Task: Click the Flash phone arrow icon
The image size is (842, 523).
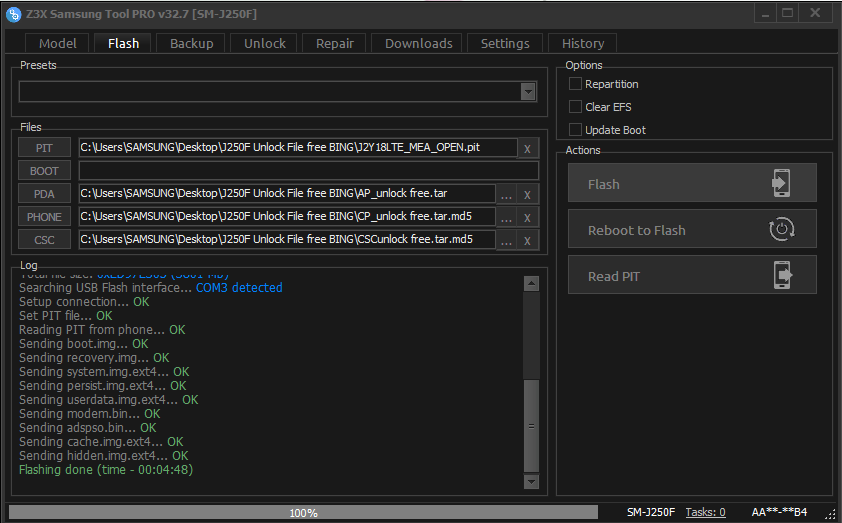Action: [781, 183]
